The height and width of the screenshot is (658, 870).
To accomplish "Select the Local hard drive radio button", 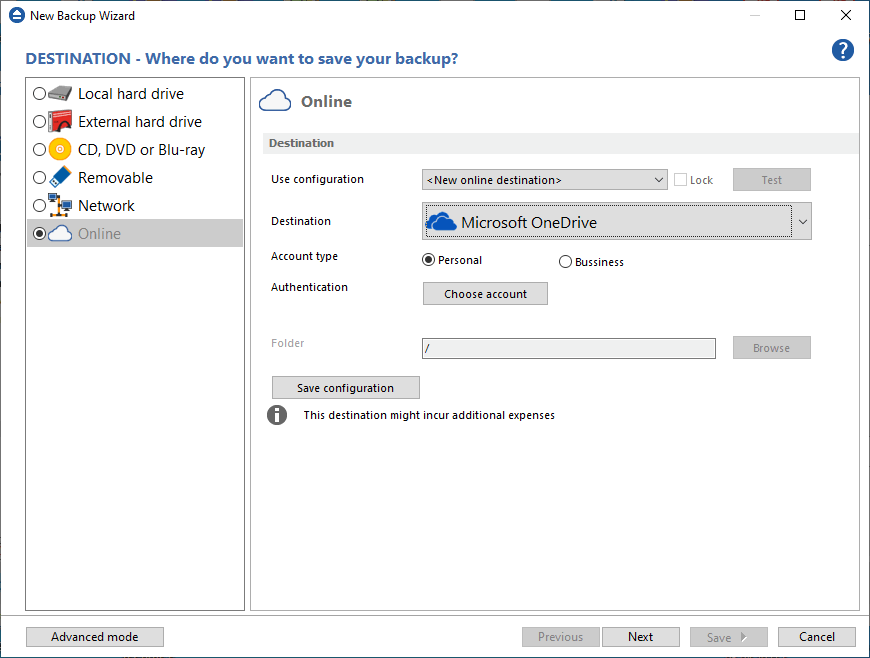I will pyautogui.click(x=39, y=93).
